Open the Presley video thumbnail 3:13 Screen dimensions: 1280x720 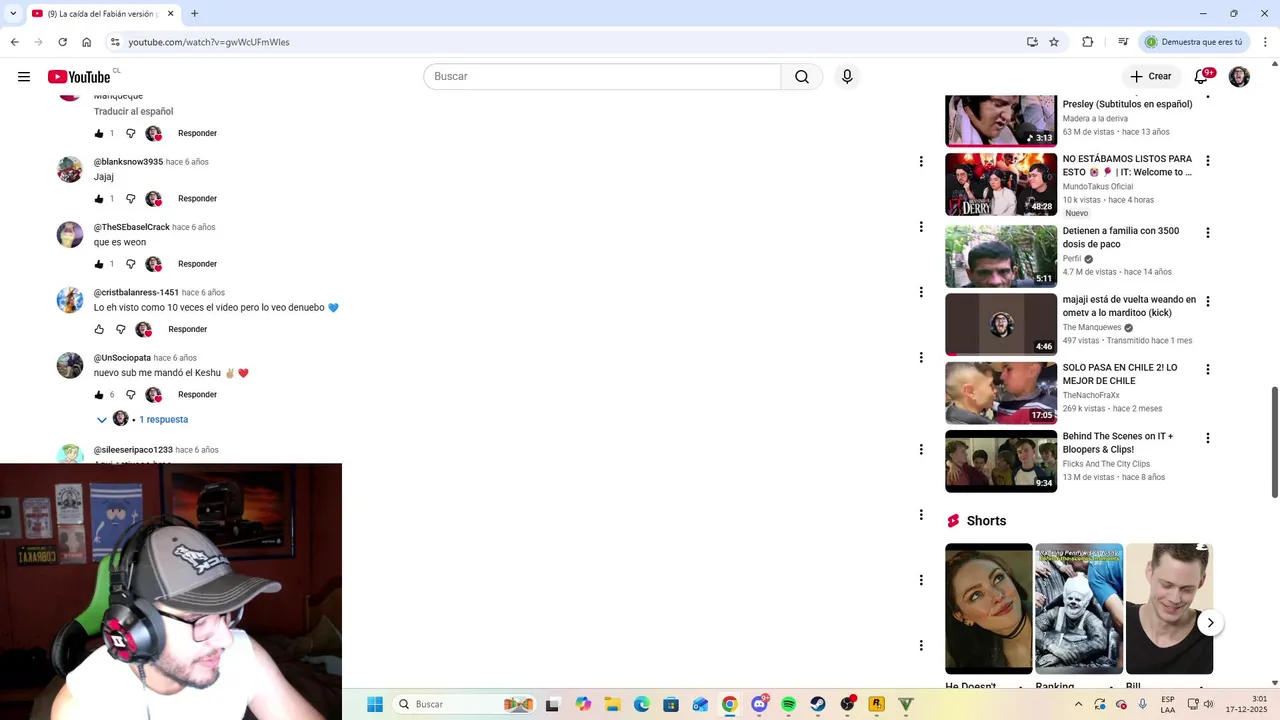tap(1001, 120)
